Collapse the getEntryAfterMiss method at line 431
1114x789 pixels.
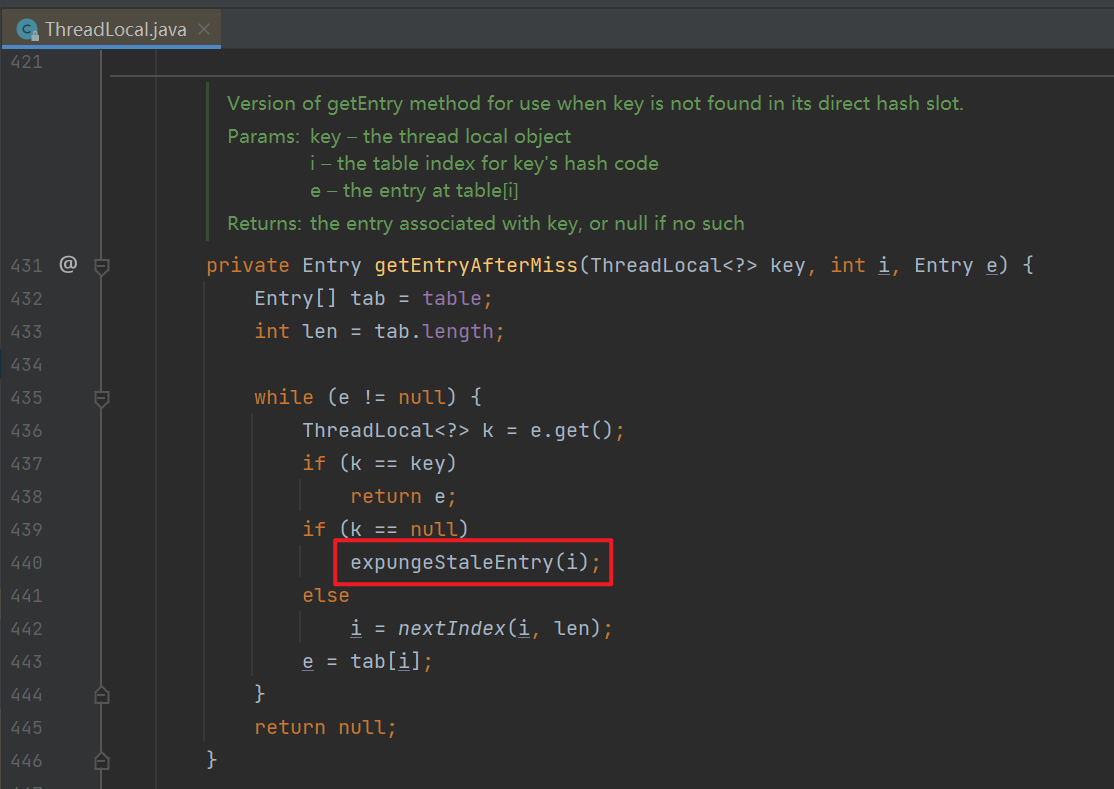pos(100,266)
